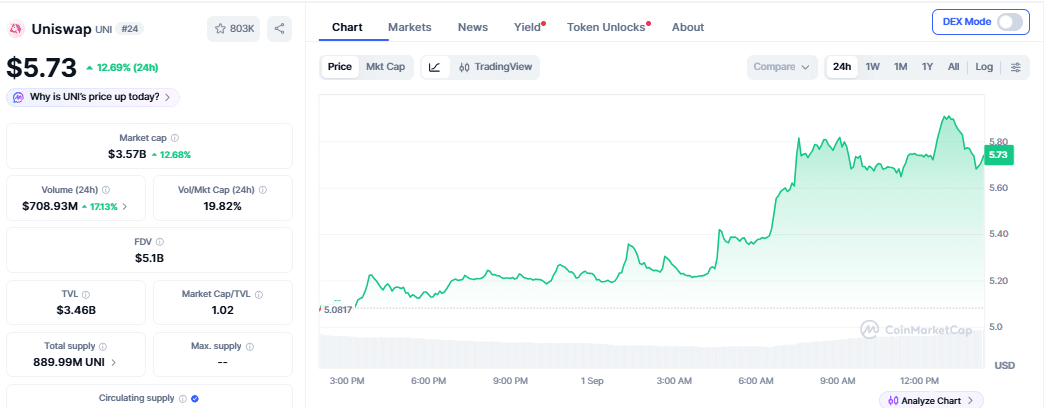Click the $3.57B market cap value
The height and width of the screenshot is (408, 1044).
coord(127,154)
